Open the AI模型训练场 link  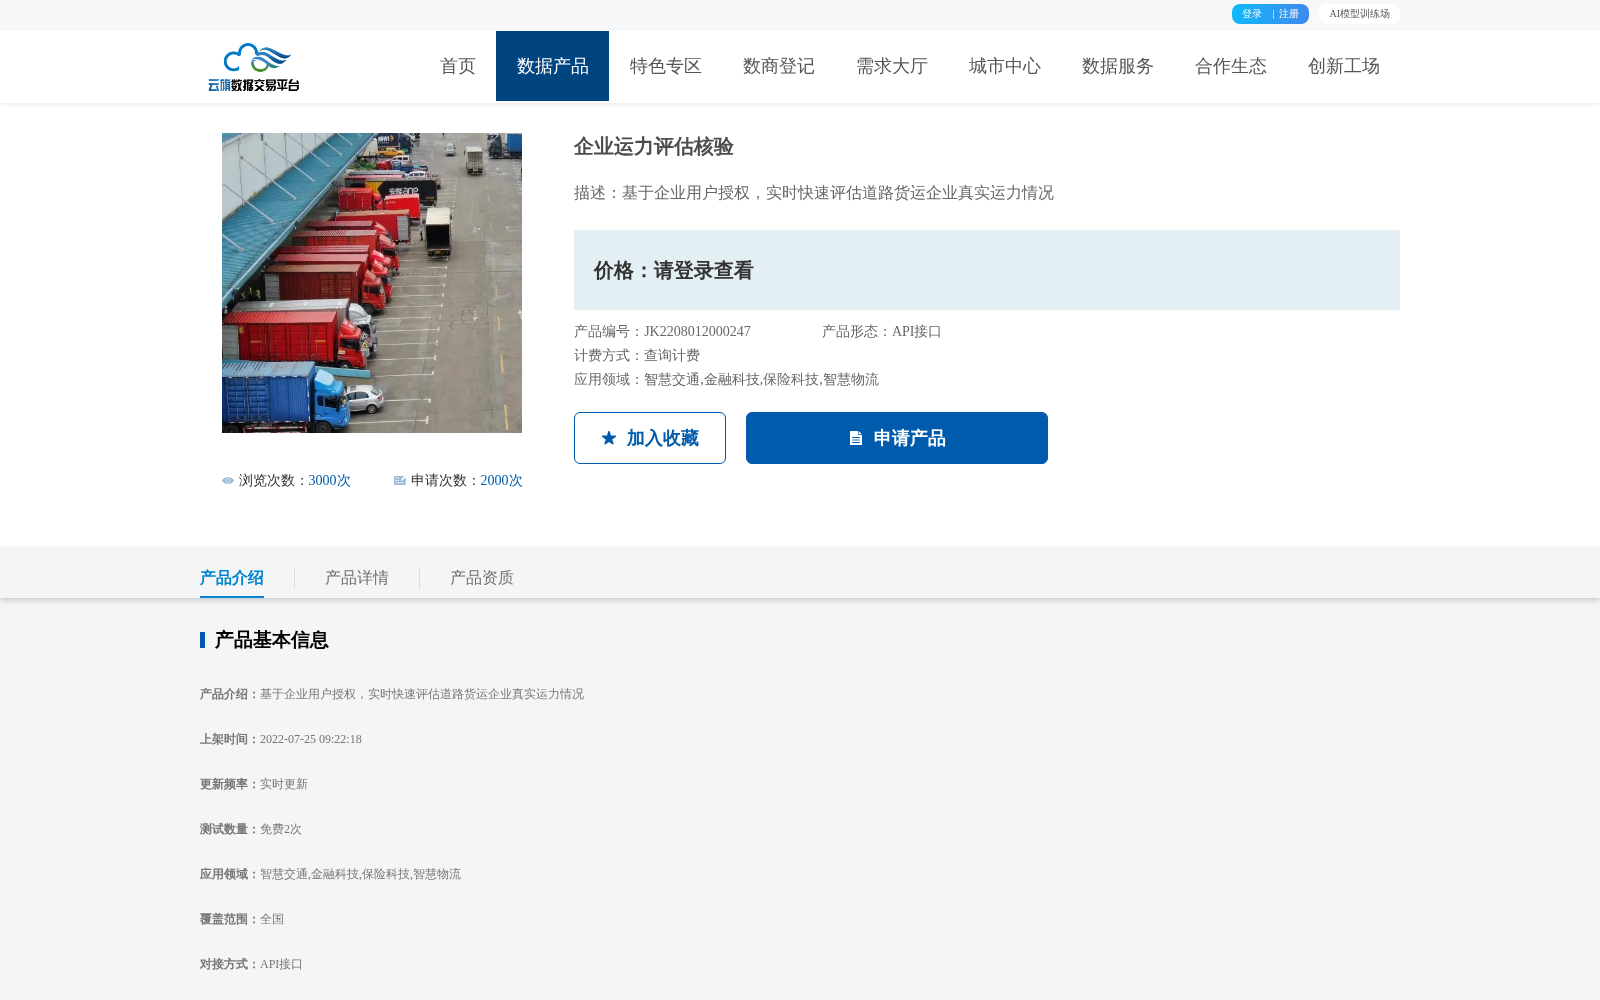click(1359, 14)
